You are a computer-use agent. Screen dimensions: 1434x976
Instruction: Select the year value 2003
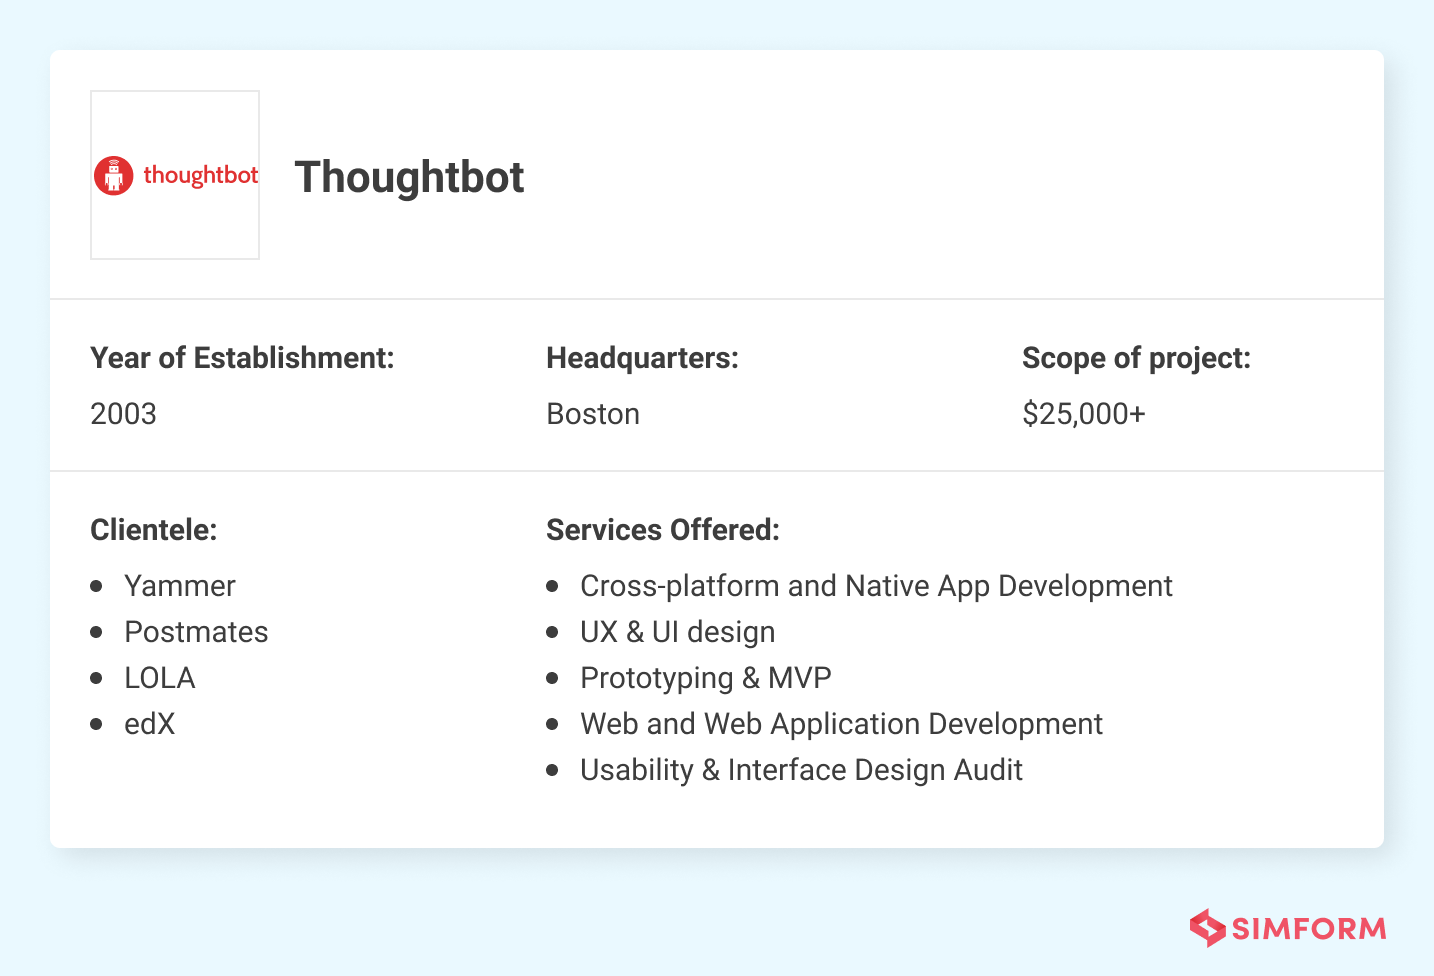click(123, 414)
